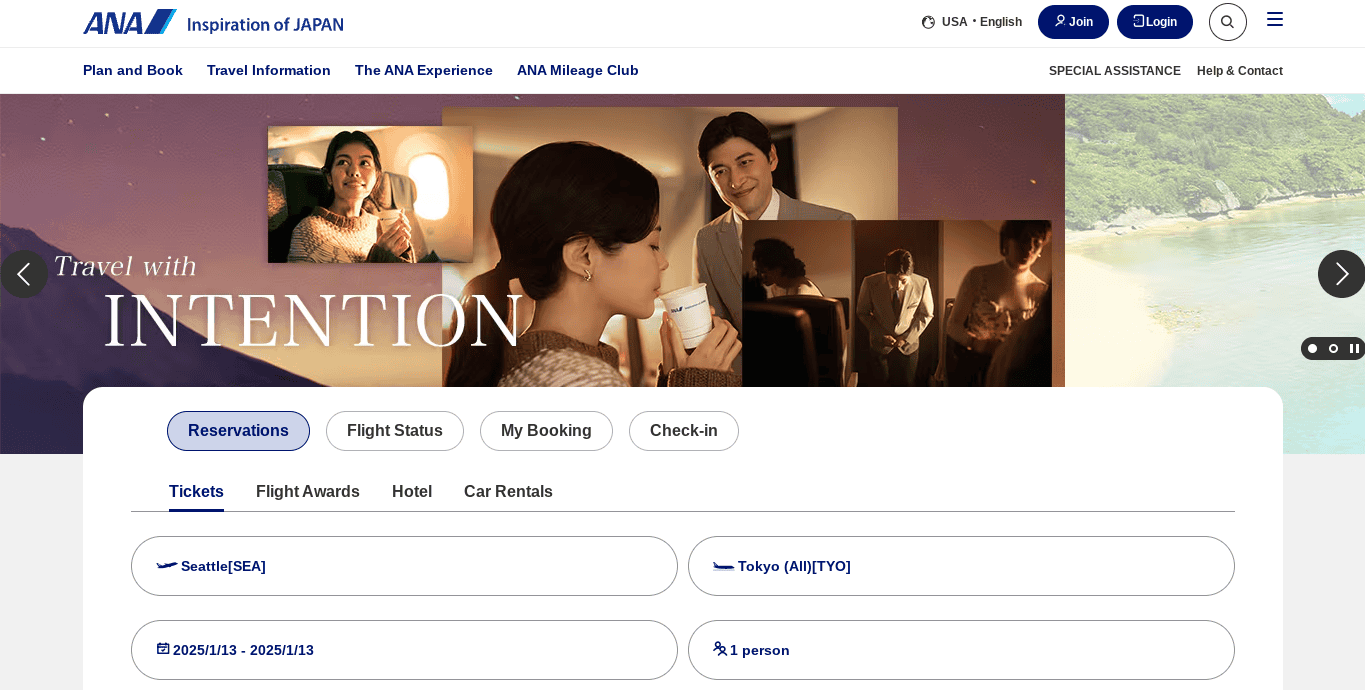Click the globe region icon

(928, 22)
